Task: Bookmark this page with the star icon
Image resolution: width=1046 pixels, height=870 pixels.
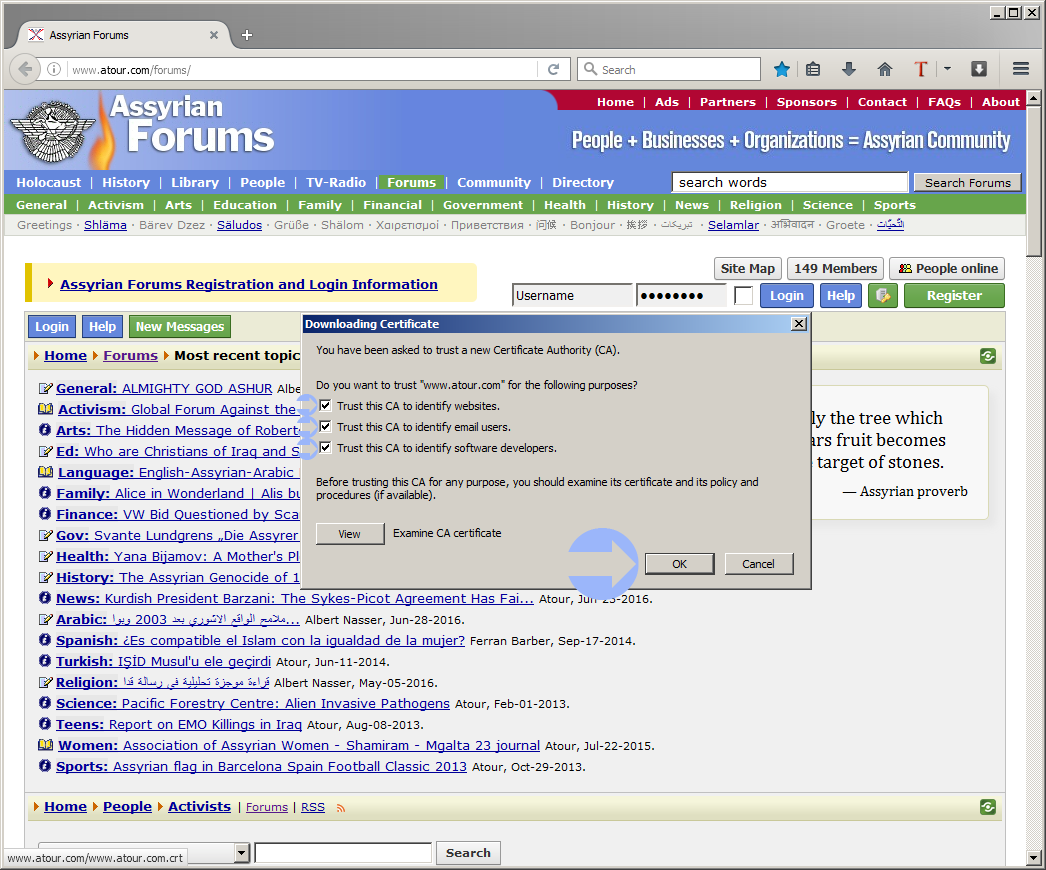Action: pos(782,69)
